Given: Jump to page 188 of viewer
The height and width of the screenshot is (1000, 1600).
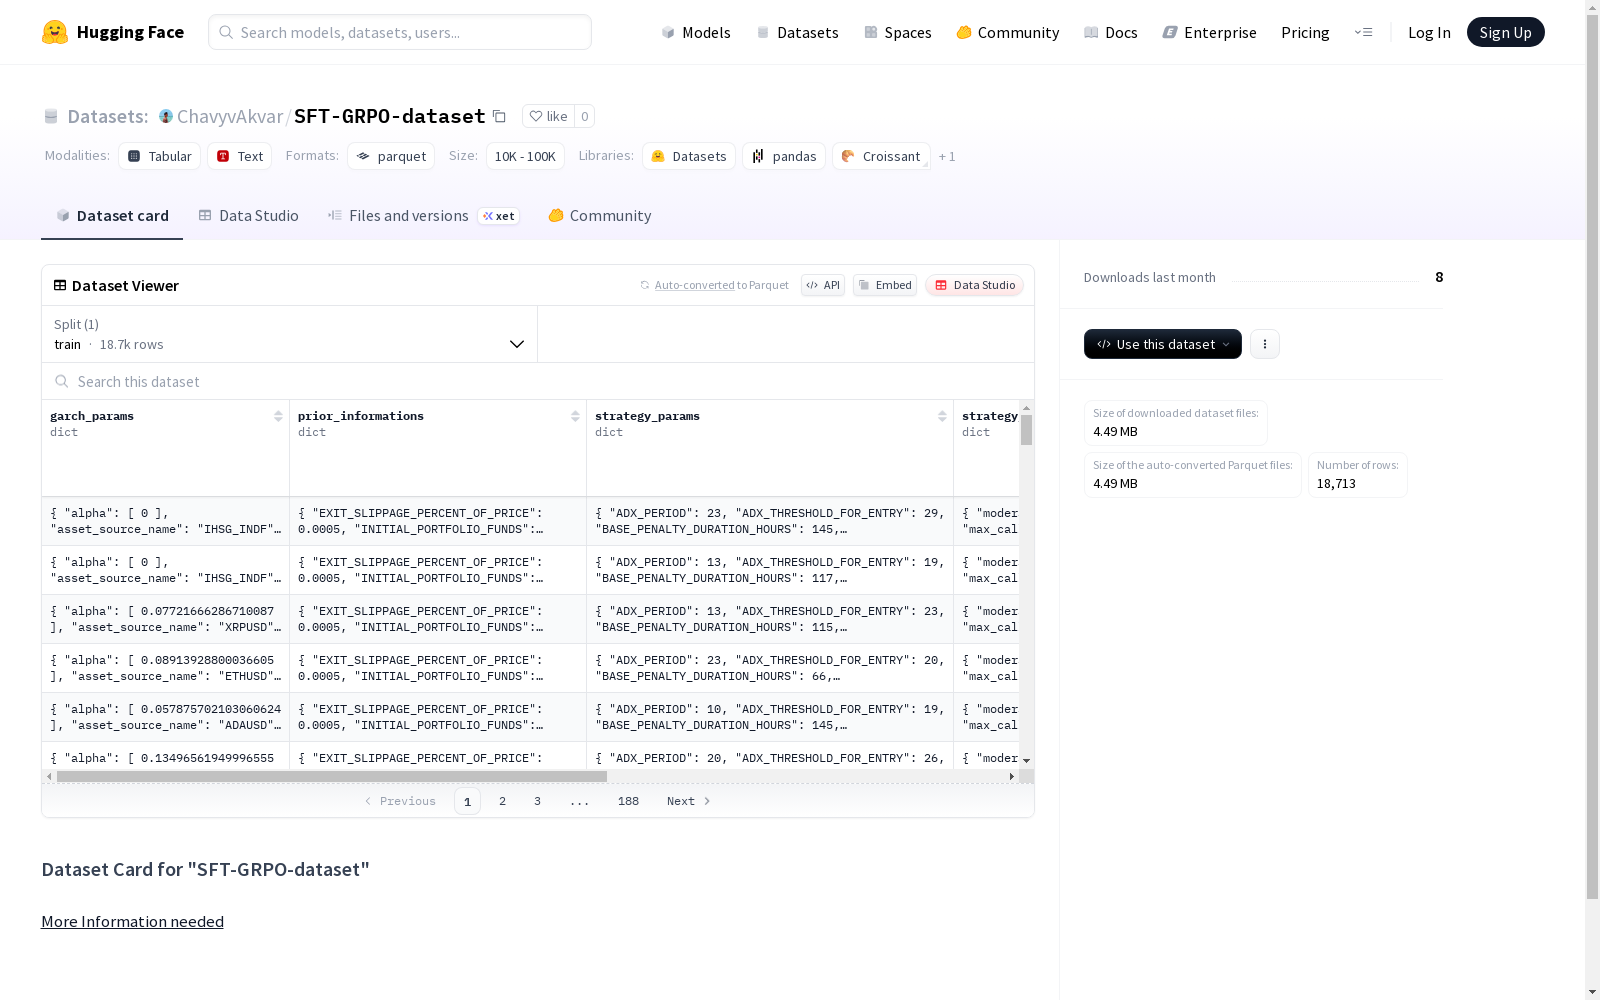Looking at the screenshot, I should 628,801.
